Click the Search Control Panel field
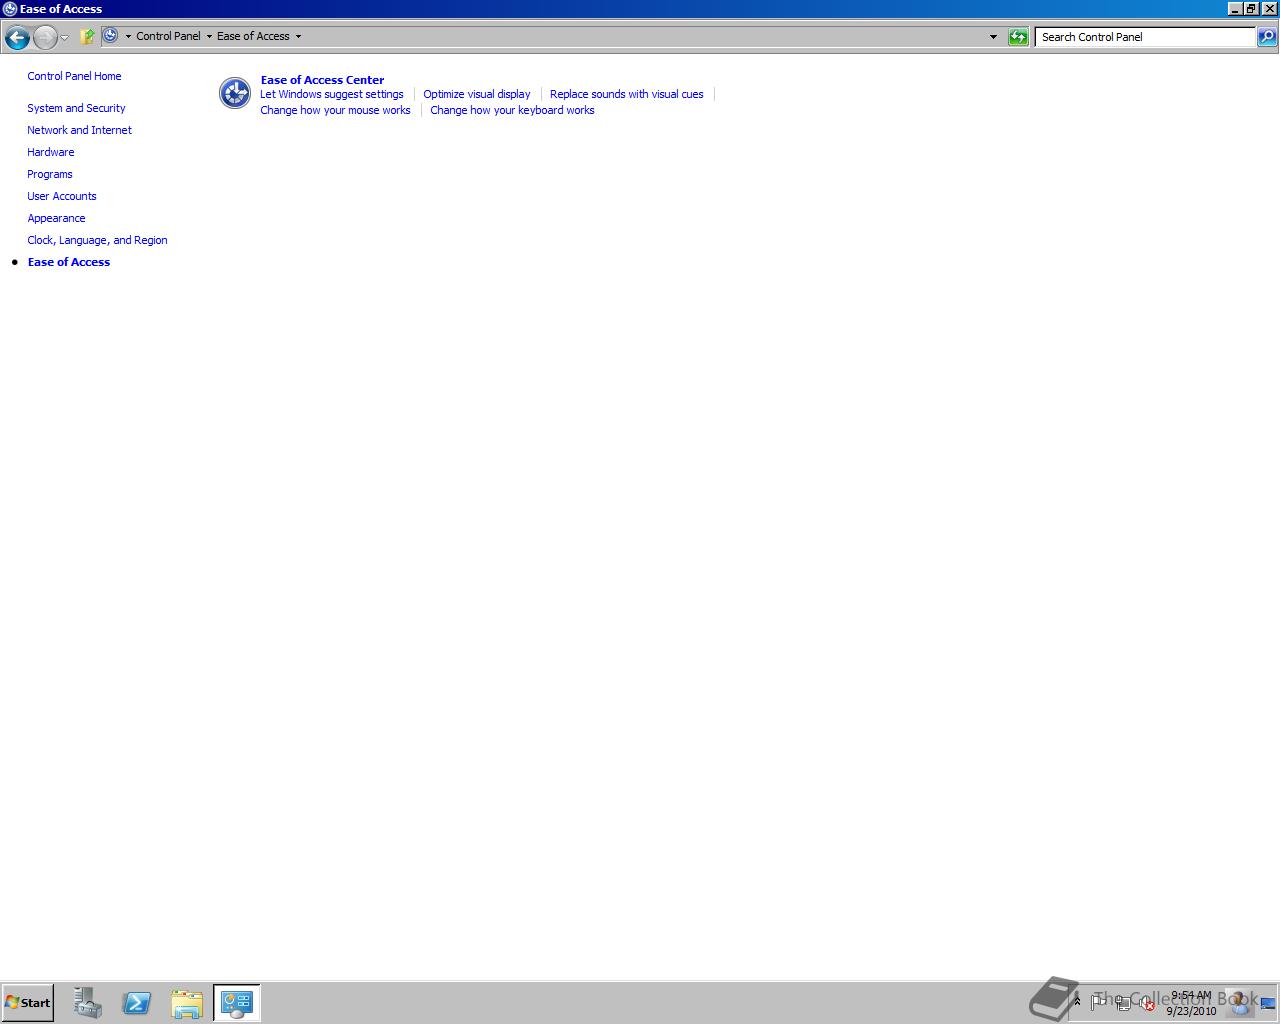 pos(1145,37)
